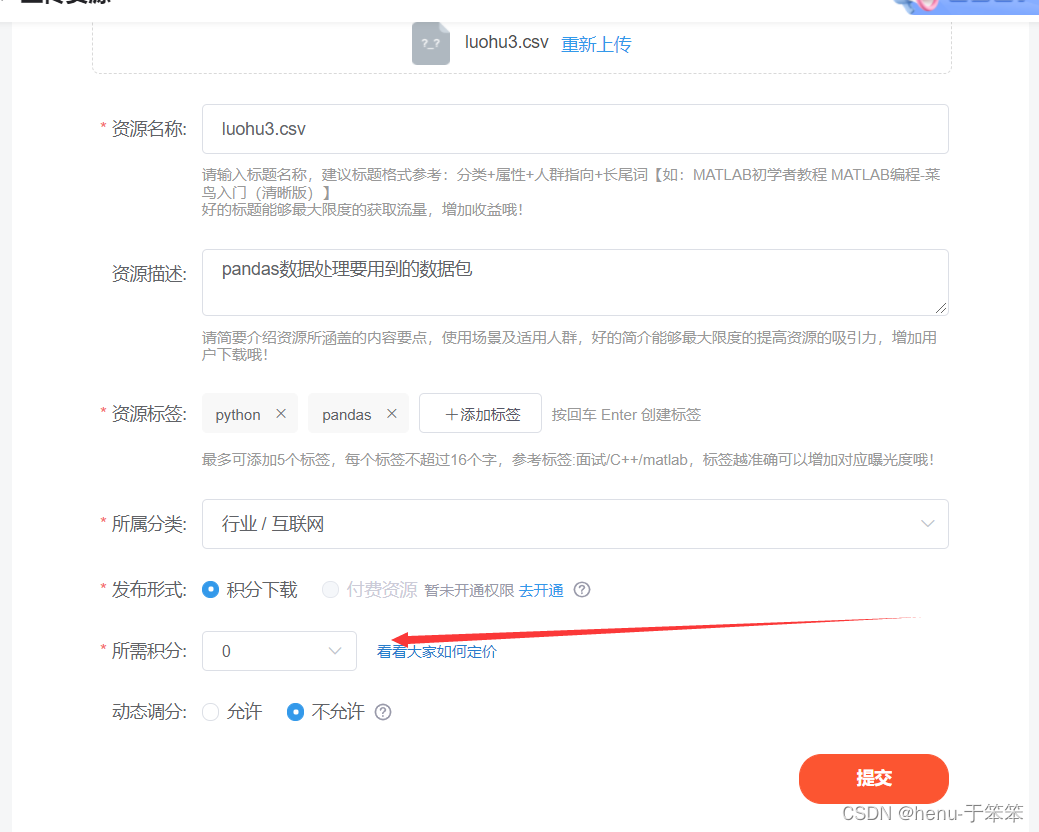Select the 允许 radio button

tap(211, 712)
